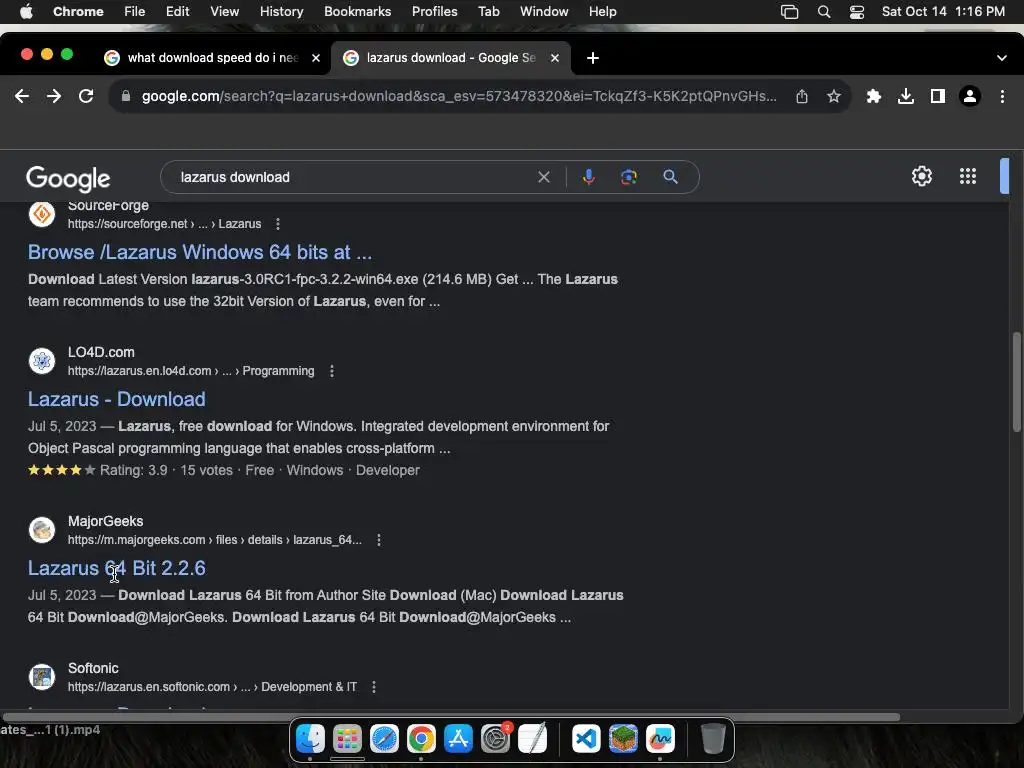Start Google voice search microphone
Image resolution: width=1024 pixels, height=768 pixels.
[x=588, y=177]
